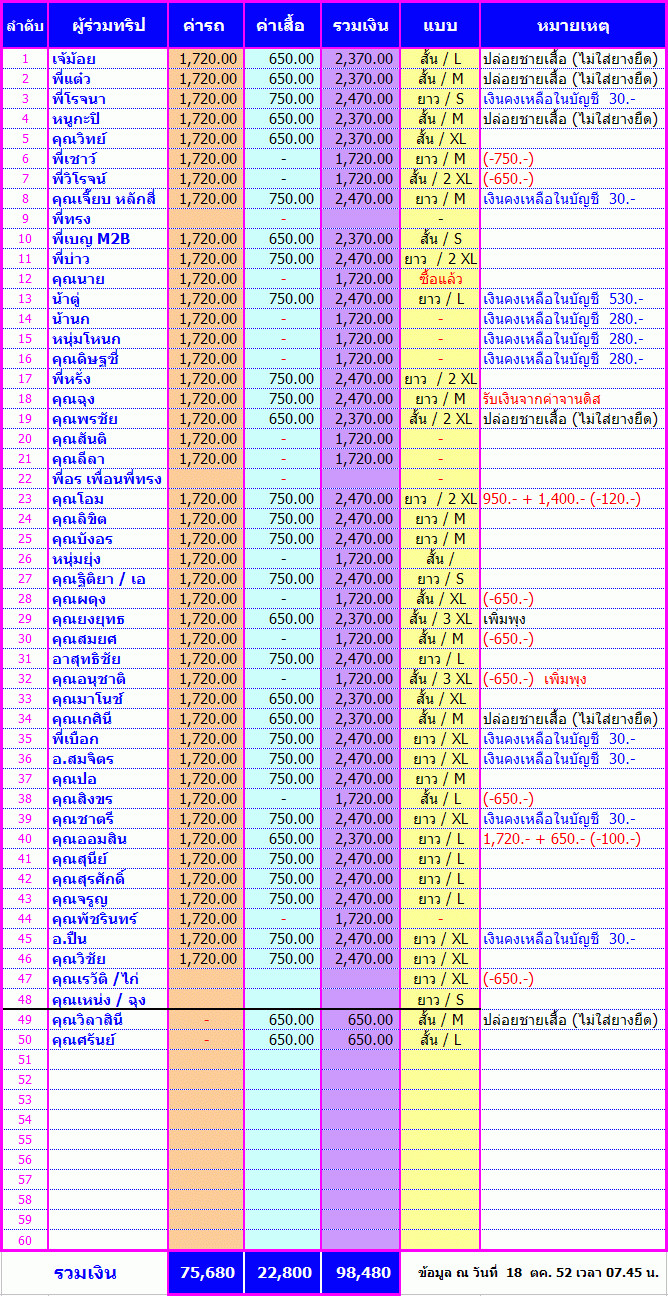Click the name cell พี่เบิ้อก
This screenshot has height=1296, width=668.
[x=108, y=738]
